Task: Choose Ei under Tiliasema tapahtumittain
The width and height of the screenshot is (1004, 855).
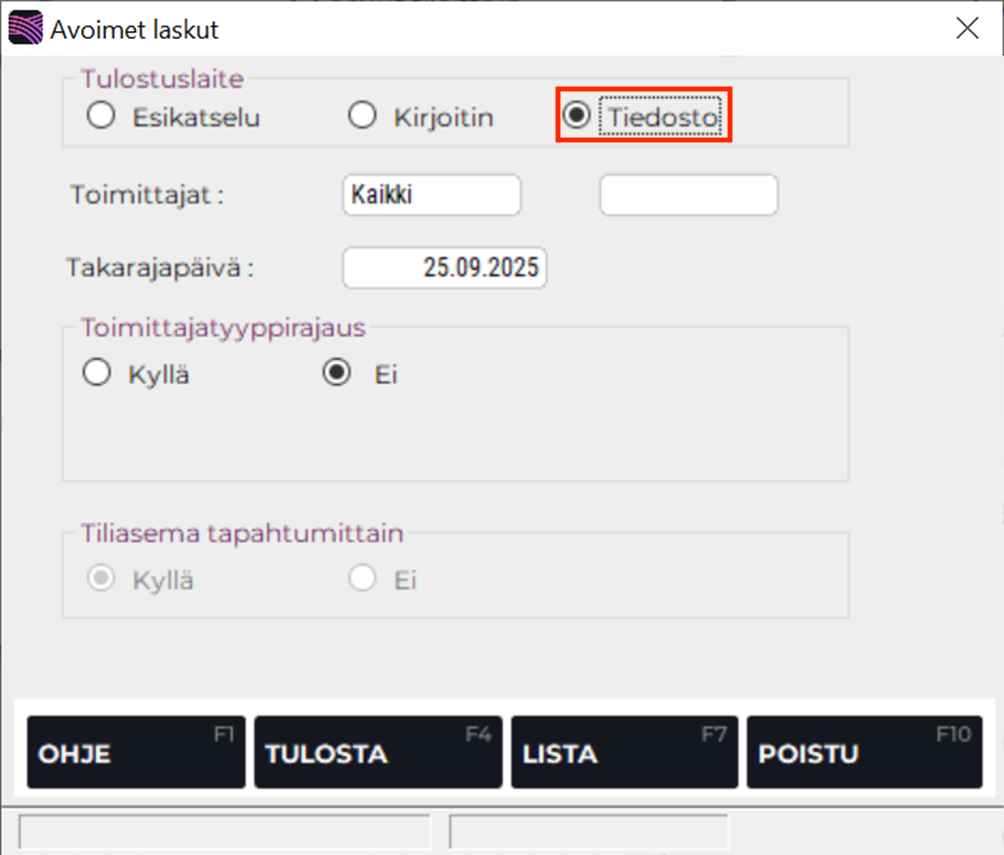Action: pyautogui.click(x=362, y=577)
